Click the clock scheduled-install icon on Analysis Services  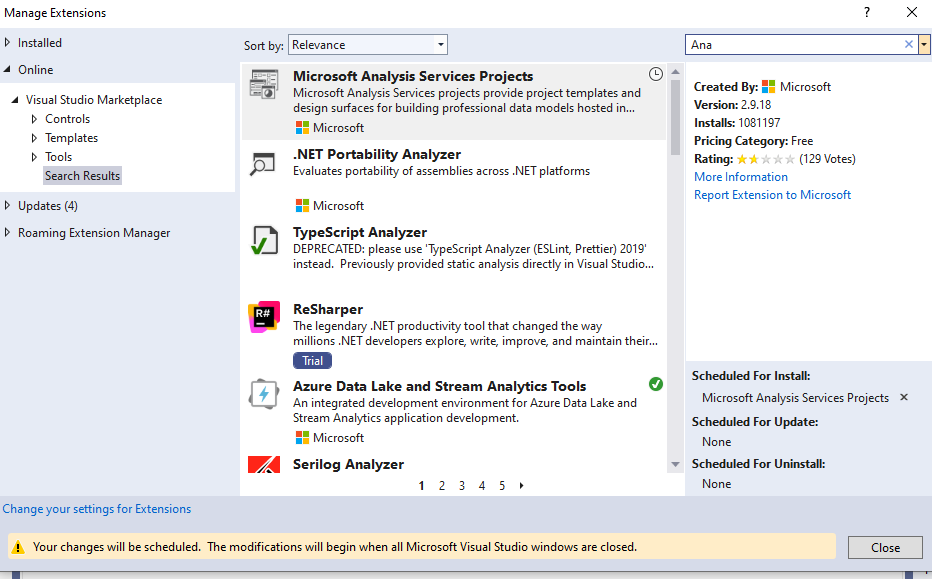pyautogui.click(x=656, y=74)
